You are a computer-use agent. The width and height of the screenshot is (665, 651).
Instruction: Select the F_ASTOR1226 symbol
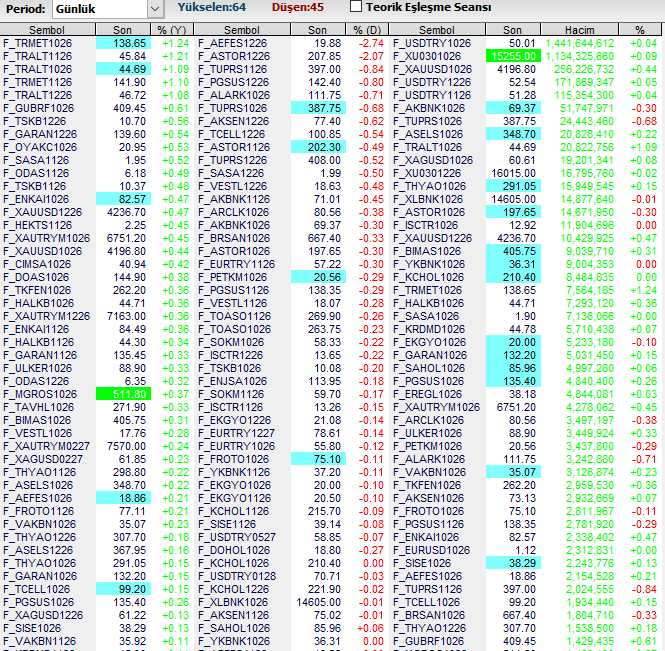pos(234,56)
